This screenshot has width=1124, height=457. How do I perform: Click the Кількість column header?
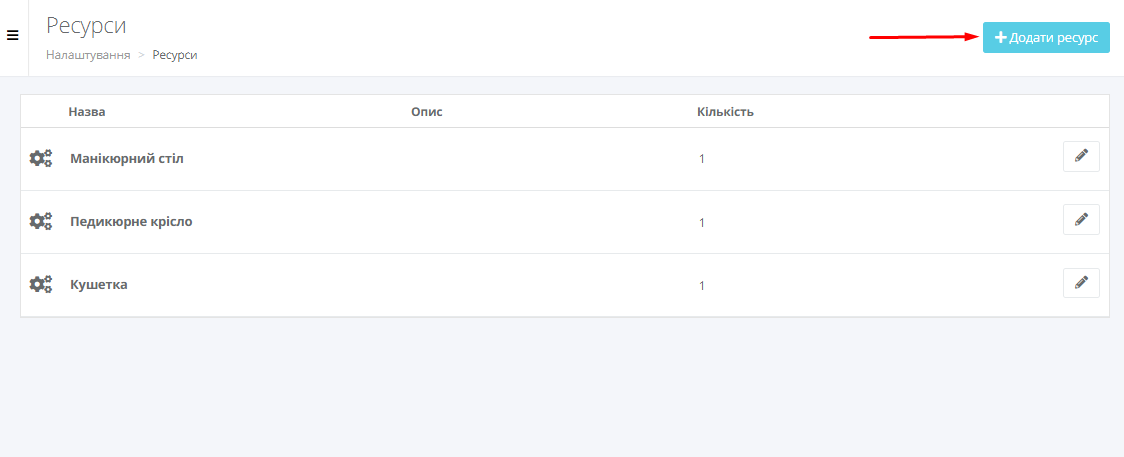click(x=725, y=112)
